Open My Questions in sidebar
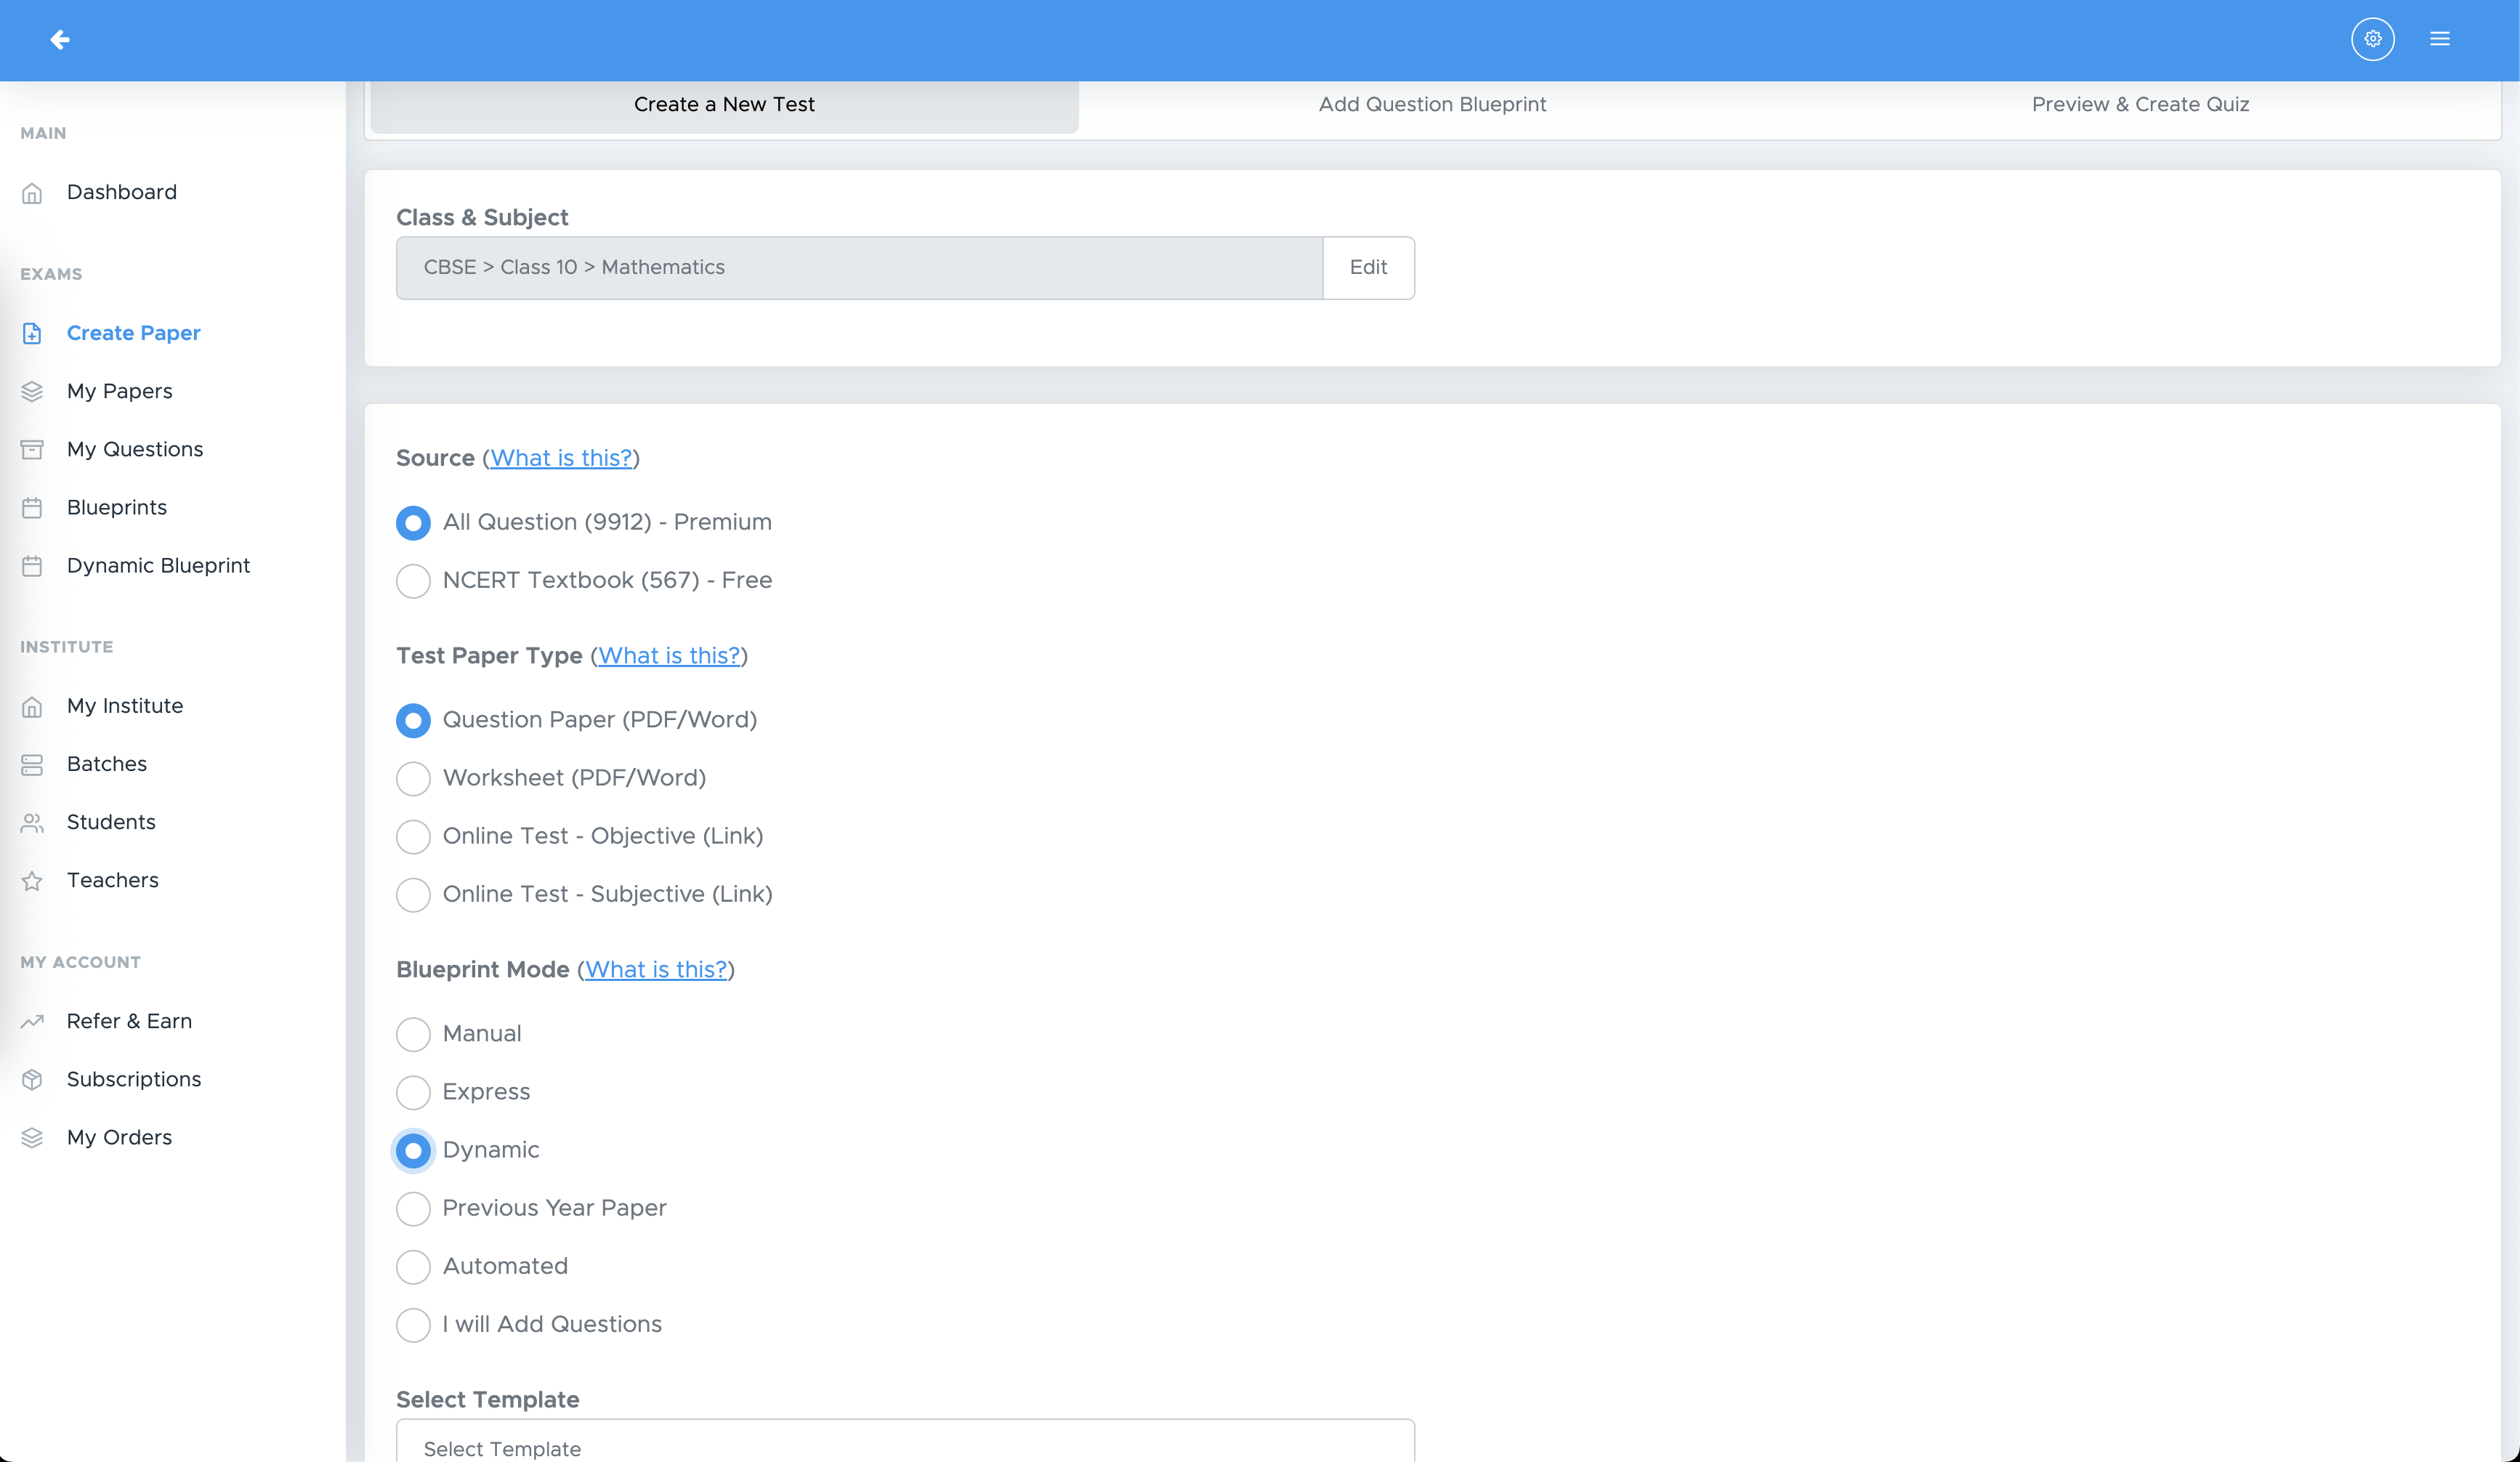Image resolution: width=2520 pixels, height=1462 pixels. pos(135,449)
